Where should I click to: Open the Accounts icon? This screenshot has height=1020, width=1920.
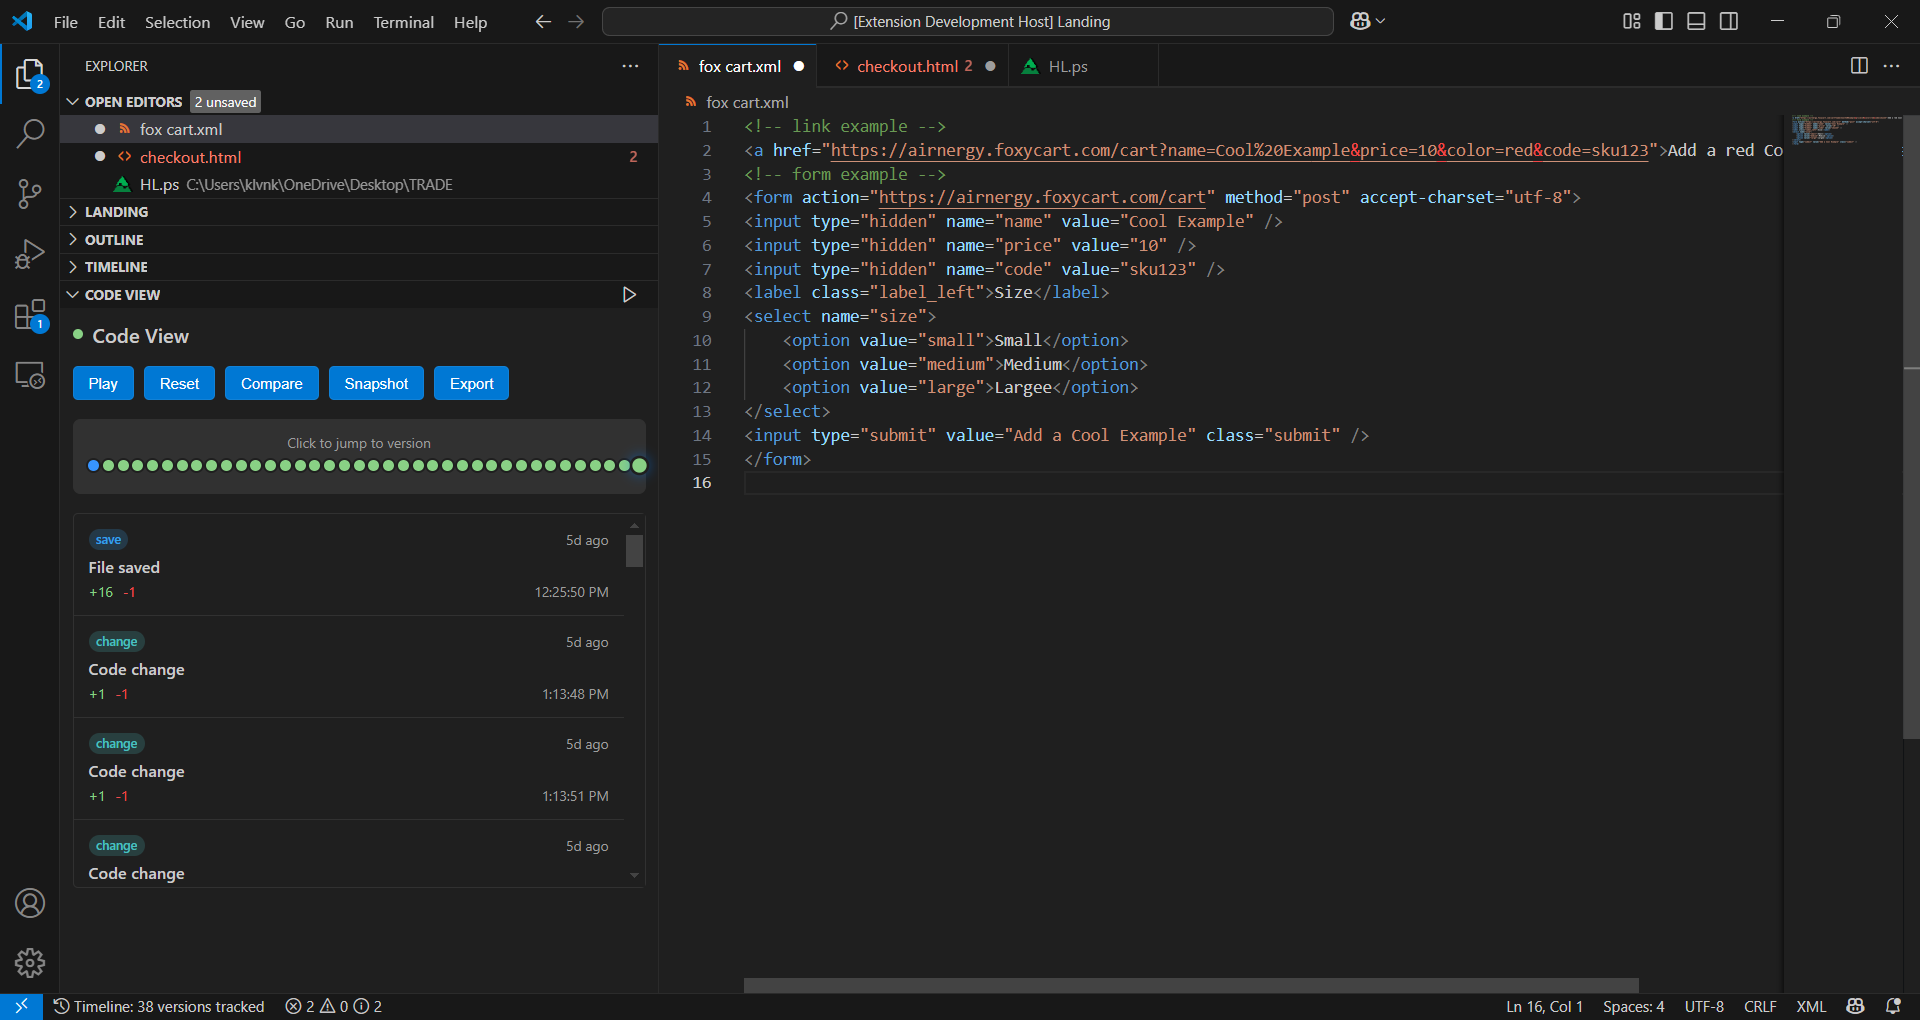pyautogui.click(x=30, y=903)
